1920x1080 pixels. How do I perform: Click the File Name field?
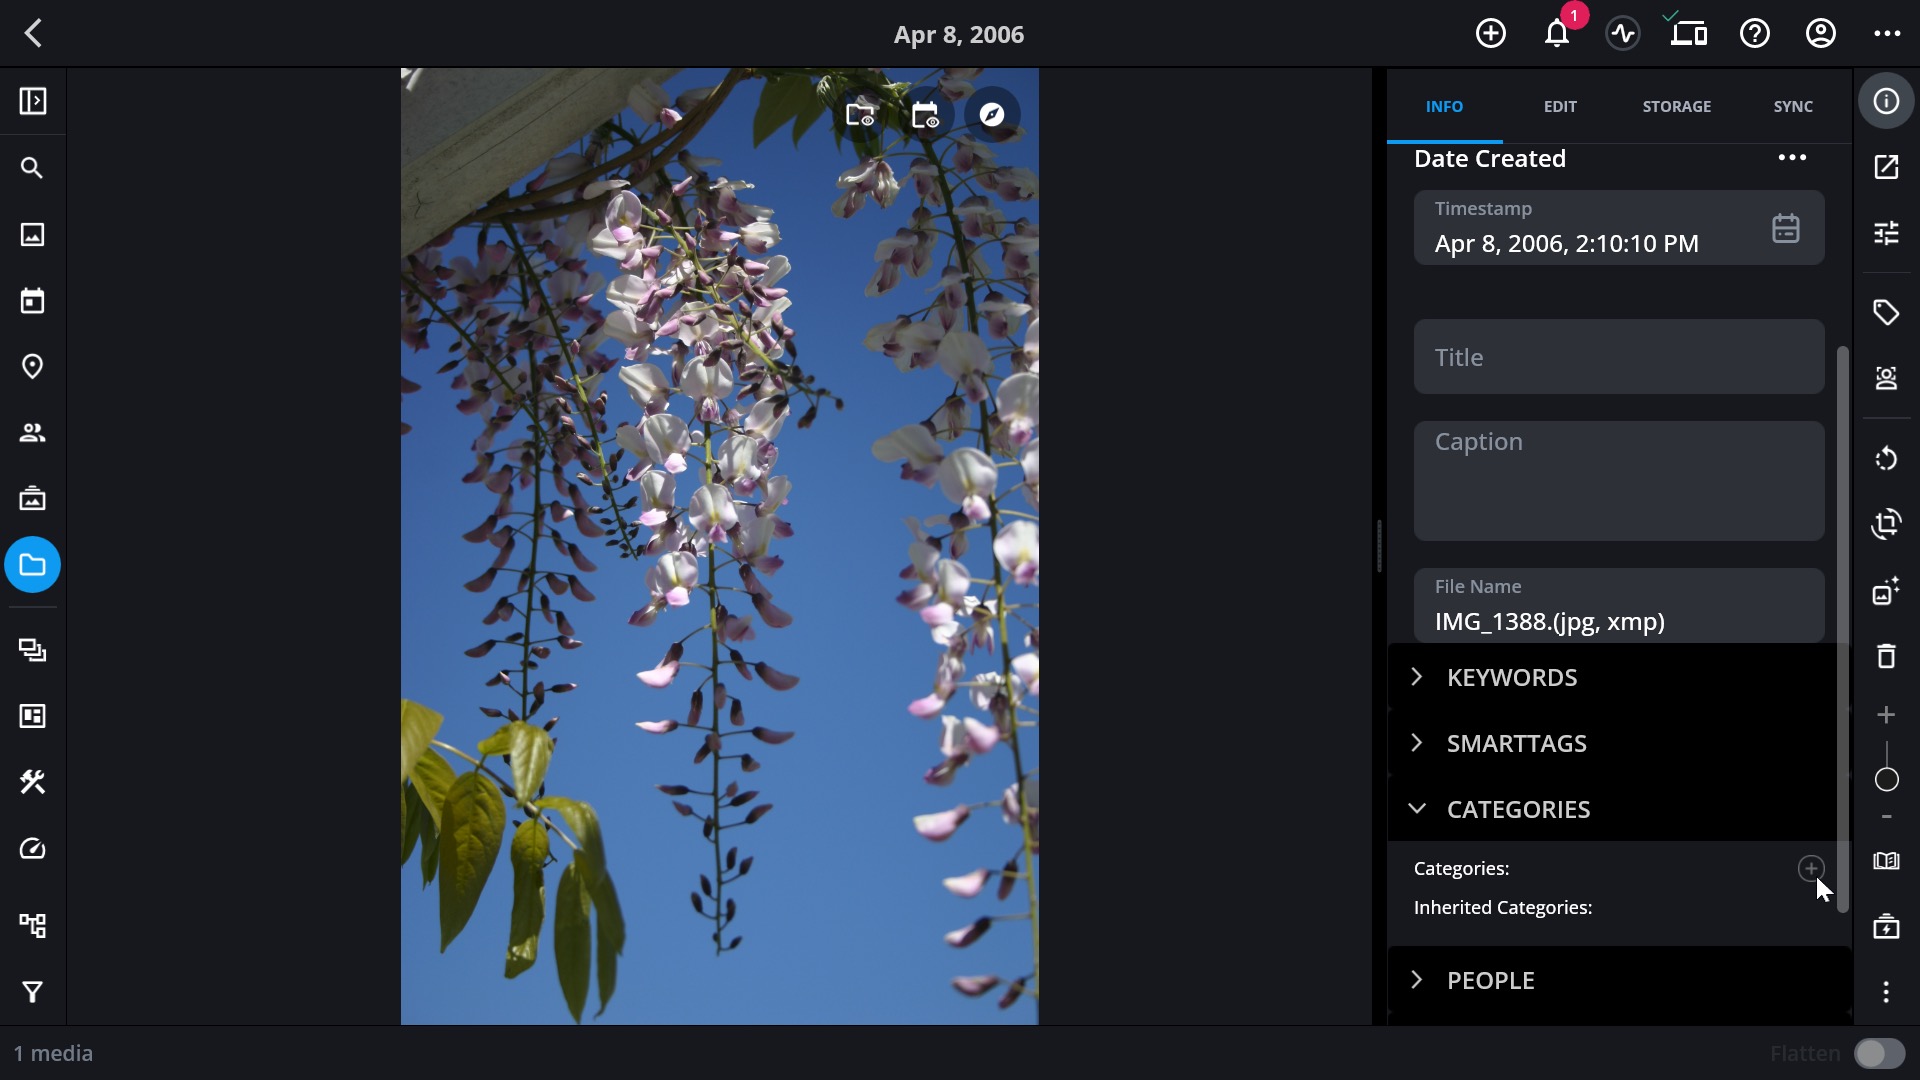[1619, 605]
